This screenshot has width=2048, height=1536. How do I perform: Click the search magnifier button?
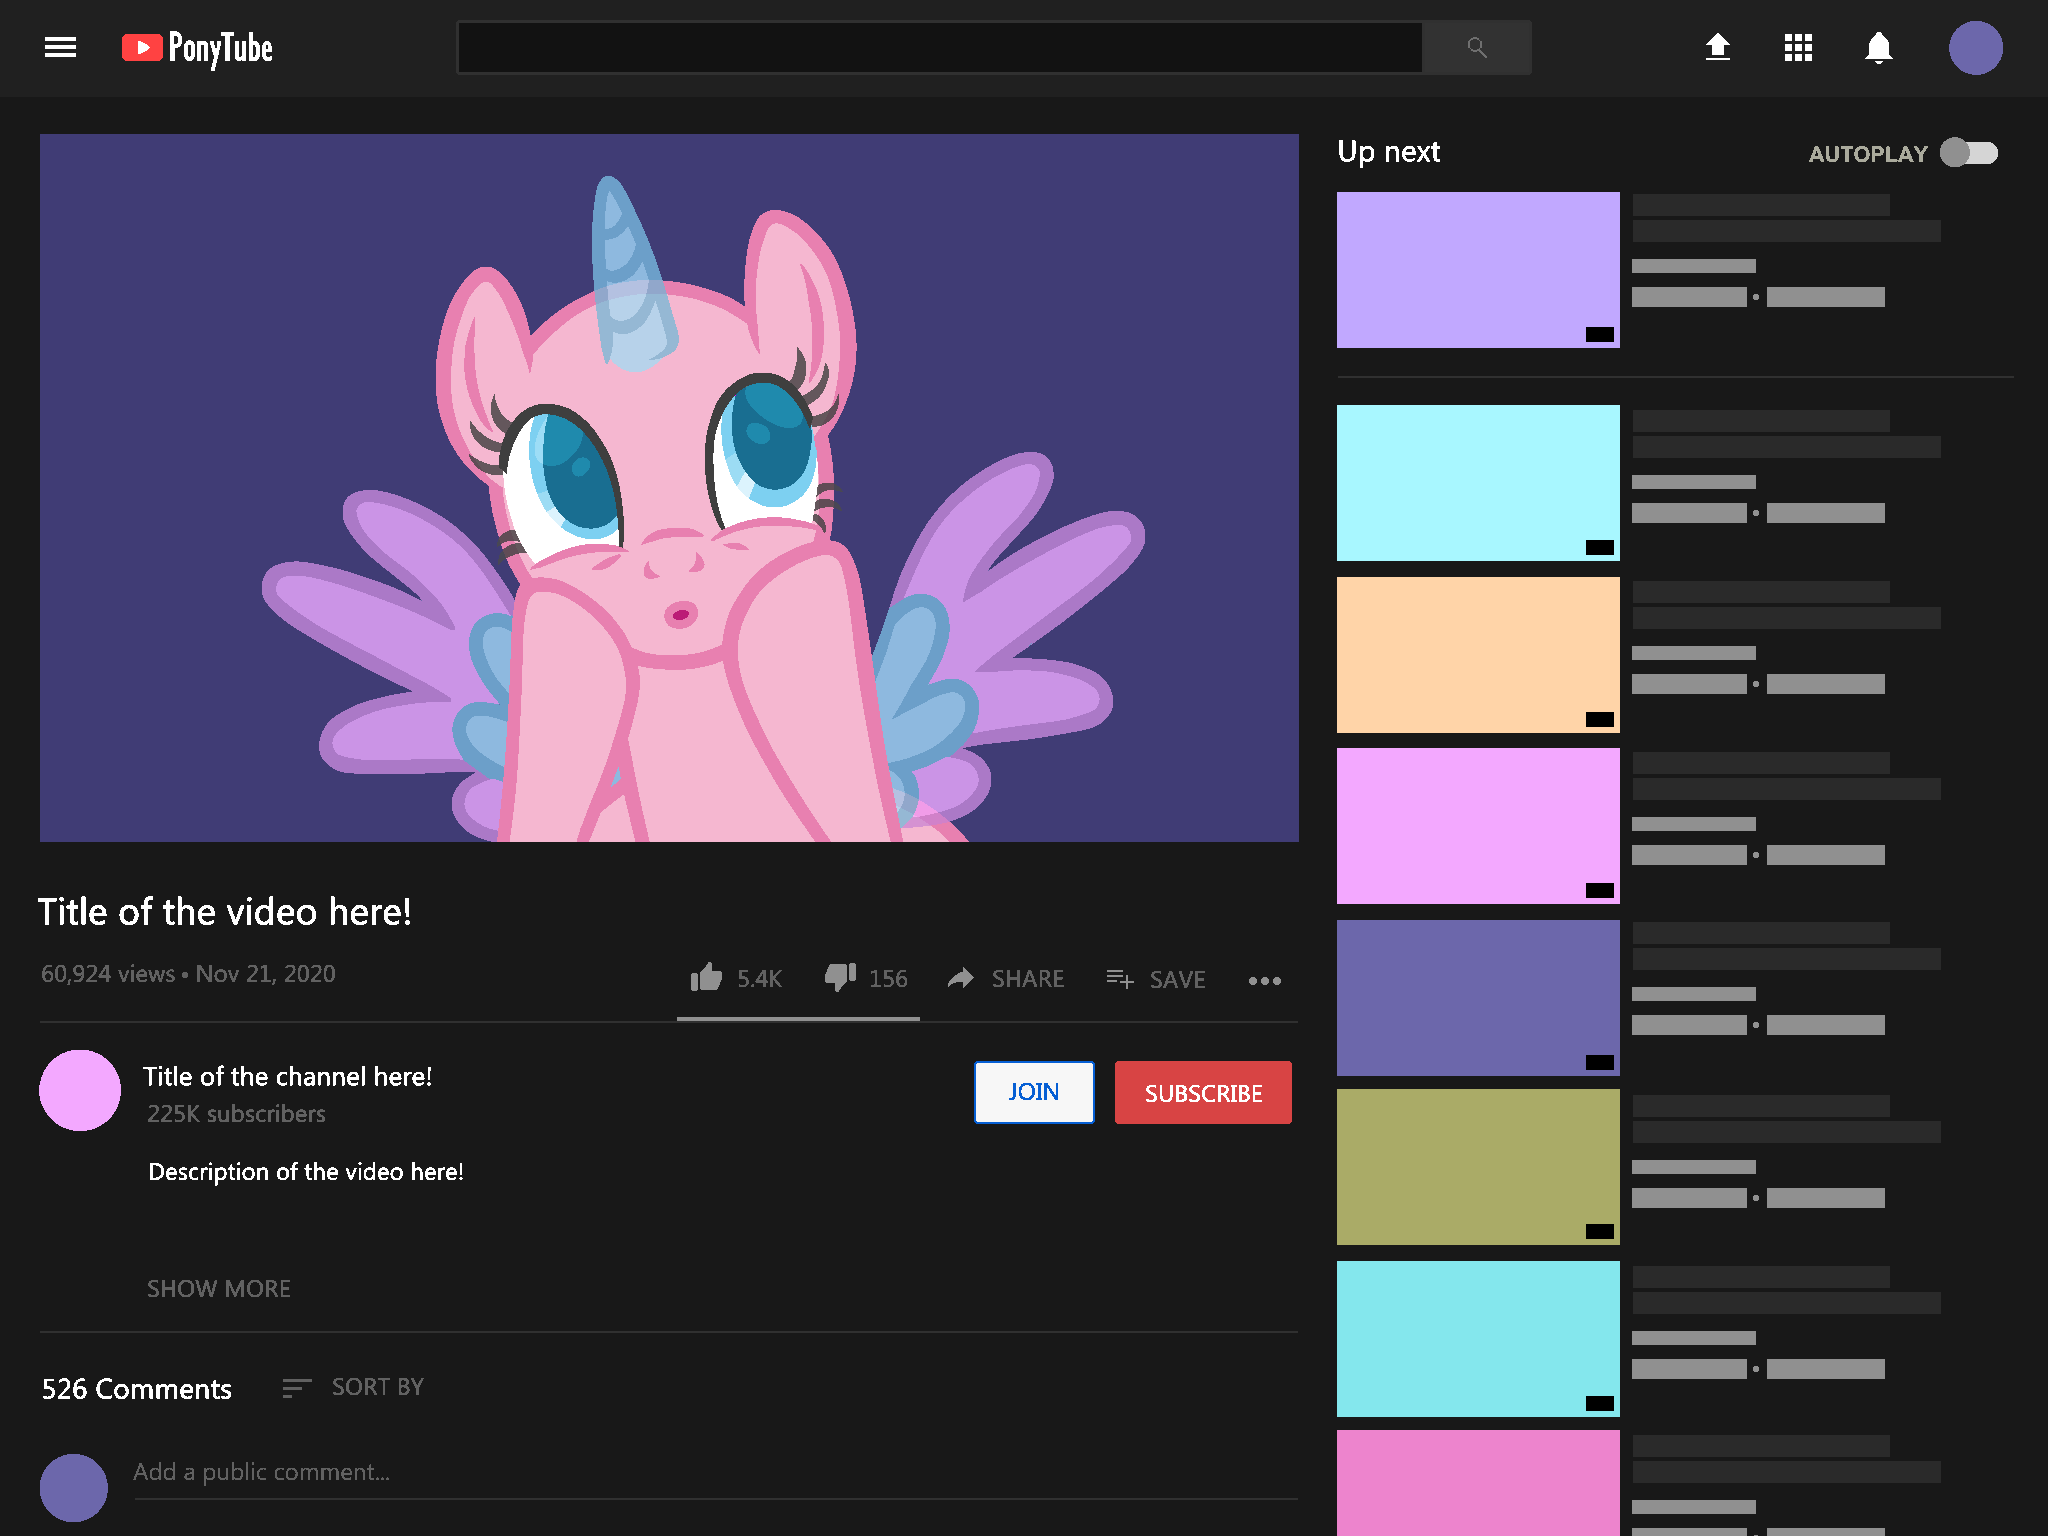coord(1476,47)
